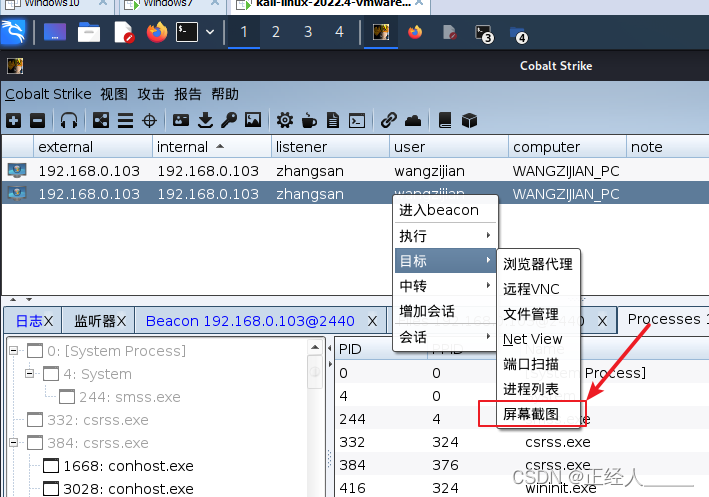
Task: Select 屏幕截图 submenu entry
Action: [538, 414]
